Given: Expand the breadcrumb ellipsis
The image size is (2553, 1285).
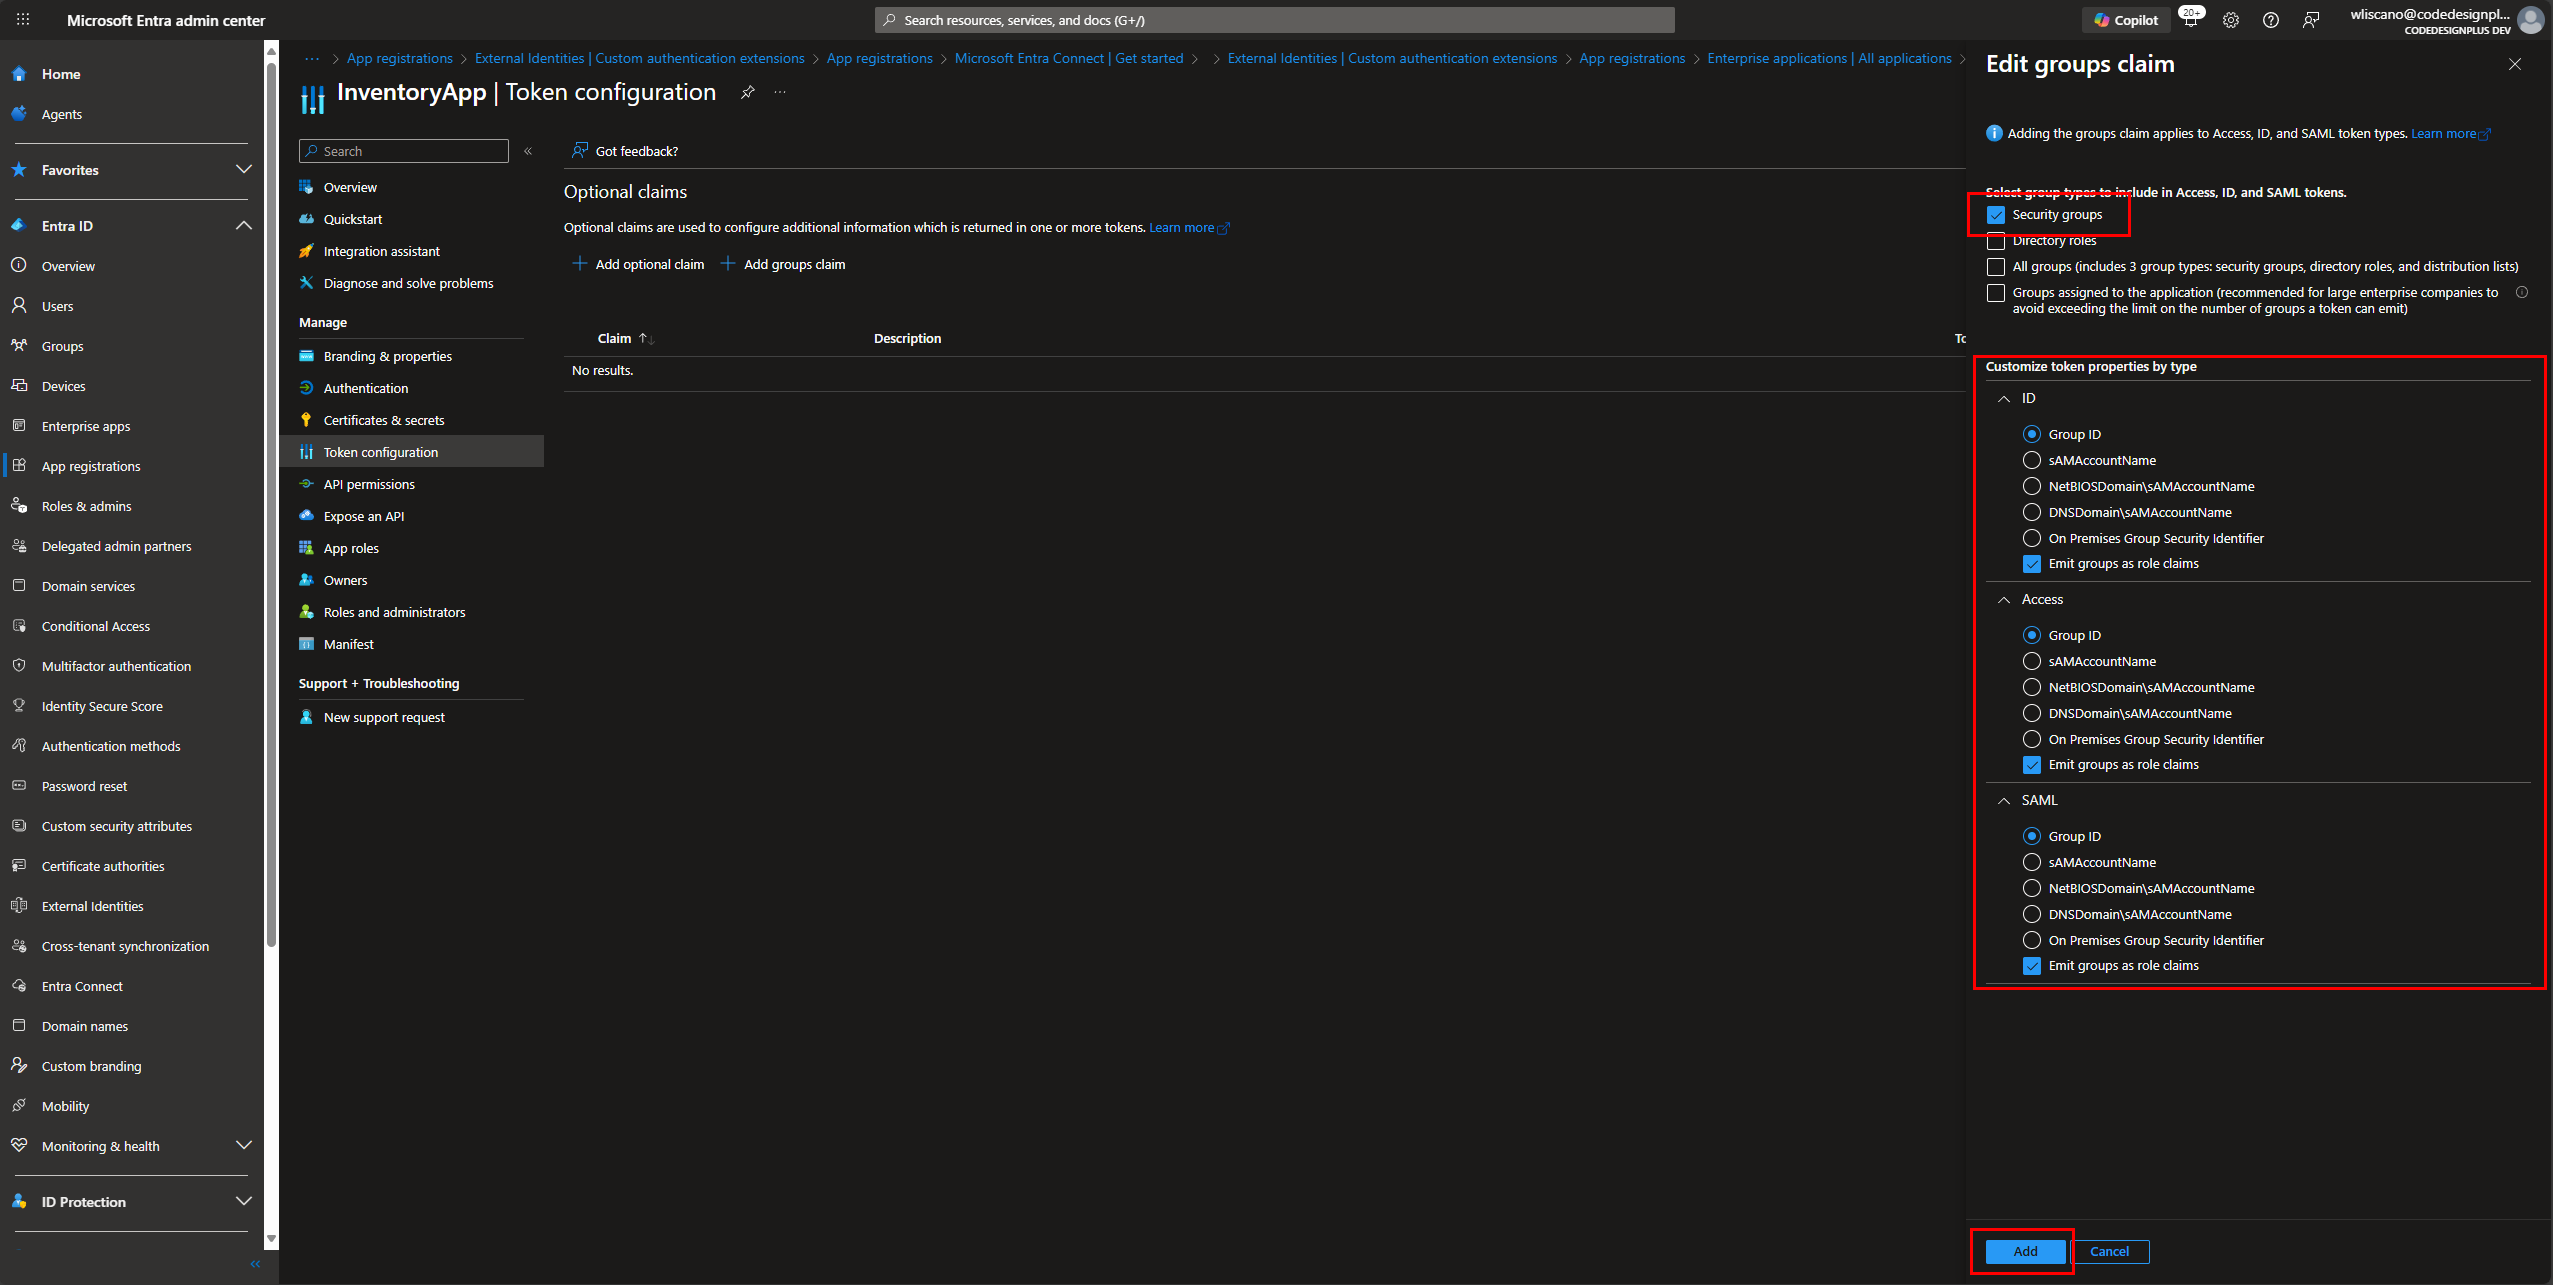Looking at the screenshot, I should [312, 58].
